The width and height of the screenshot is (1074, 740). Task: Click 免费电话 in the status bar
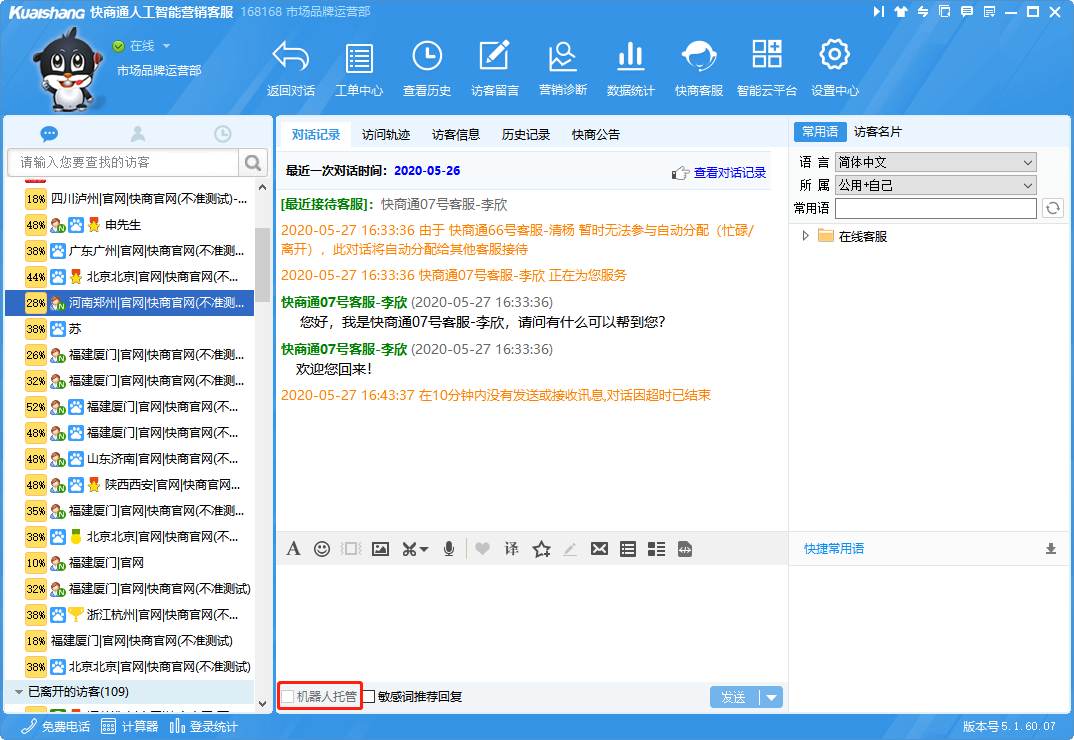[x=55, y=726]
